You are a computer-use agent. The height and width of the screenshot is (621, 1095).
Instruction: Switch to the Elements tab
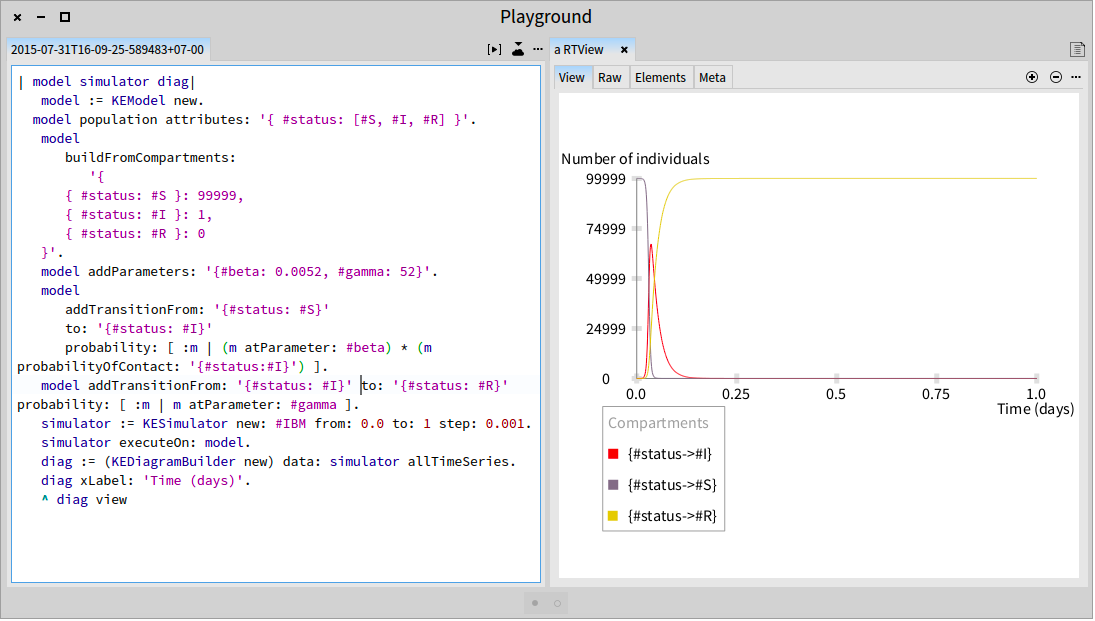(660, 78)
